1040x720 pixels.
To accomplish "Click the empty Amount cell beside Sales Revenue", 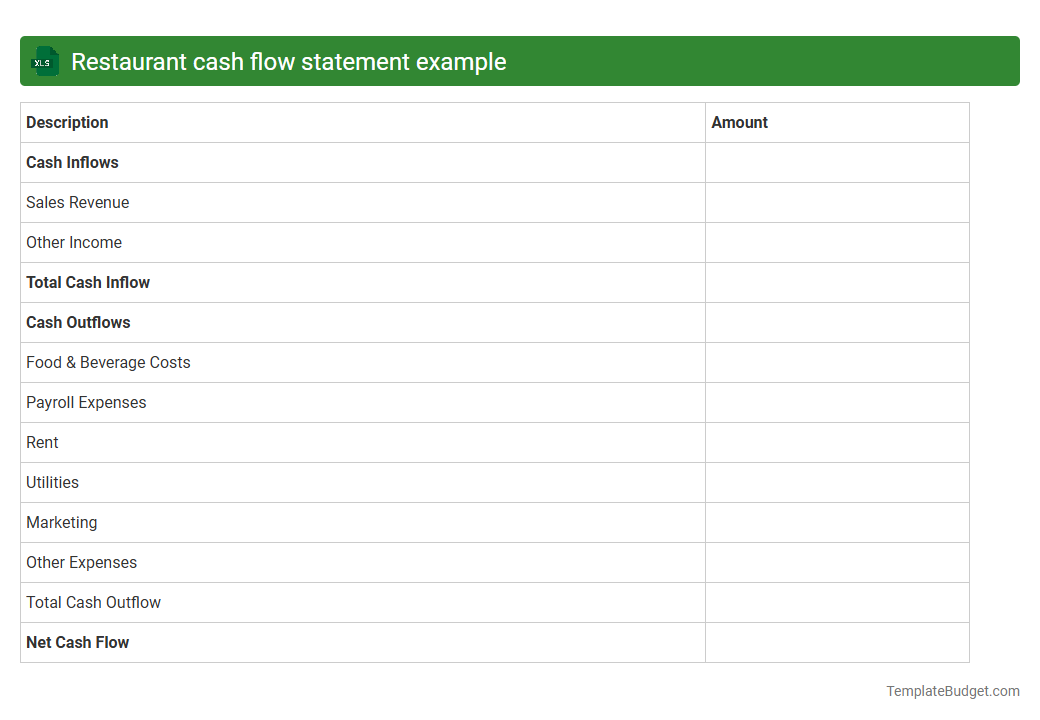I will click(837, 202).
